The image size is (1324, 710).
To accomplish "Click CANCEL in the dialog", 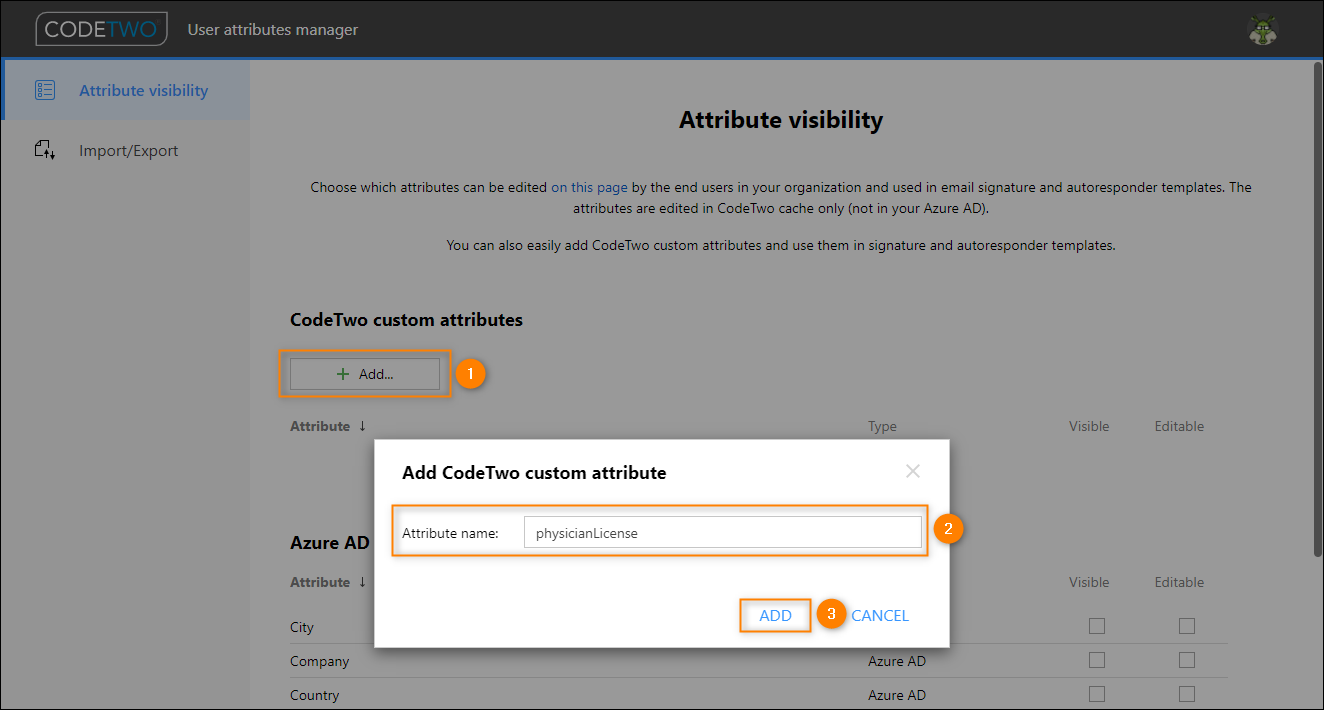I will (x=880, y=616).
